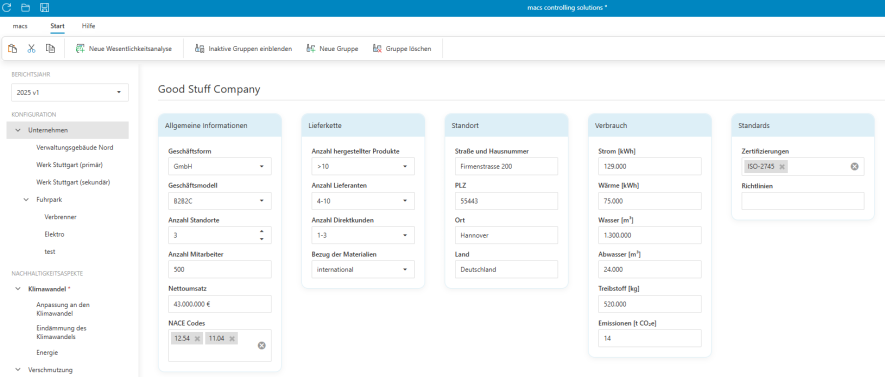Open file using the folder icon
This screenshot has width=885, height=377.
pos(25,7)
